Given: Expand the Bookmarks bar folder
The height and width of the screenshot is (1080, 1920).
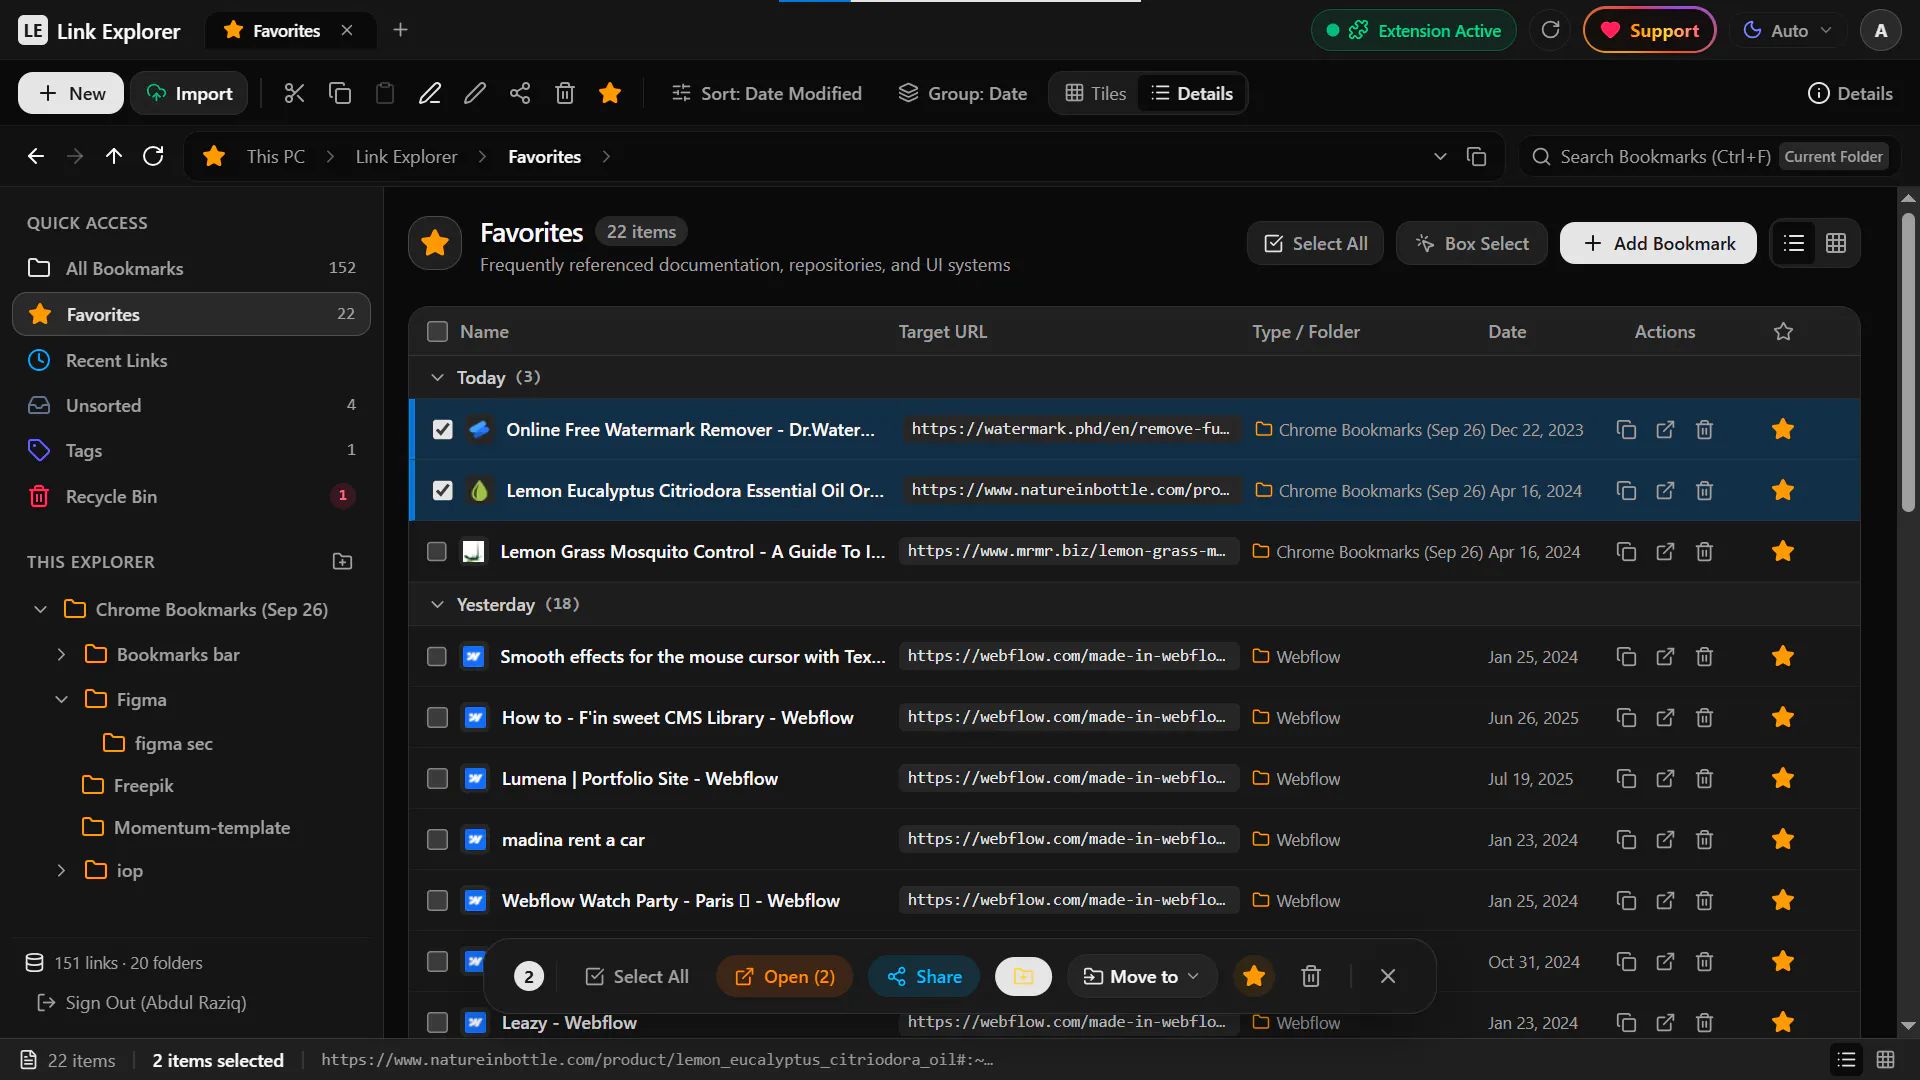Looking at the screenshot, I should point(62,654).
